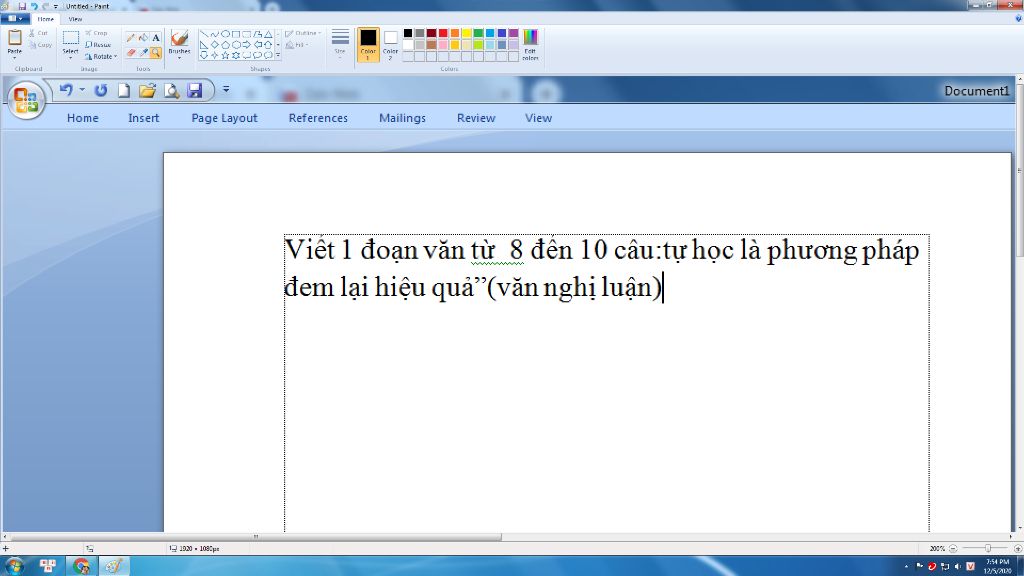Image resolution: width=1024 pixels, height=576 pixels.
Task: Open the Rotate dropdown
Action: (x=101, y=57)
